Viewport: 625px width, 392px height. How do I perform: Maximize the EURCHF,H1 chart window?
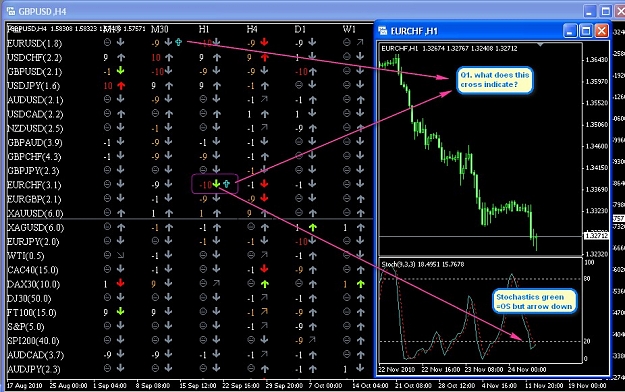tap(586, 31)
